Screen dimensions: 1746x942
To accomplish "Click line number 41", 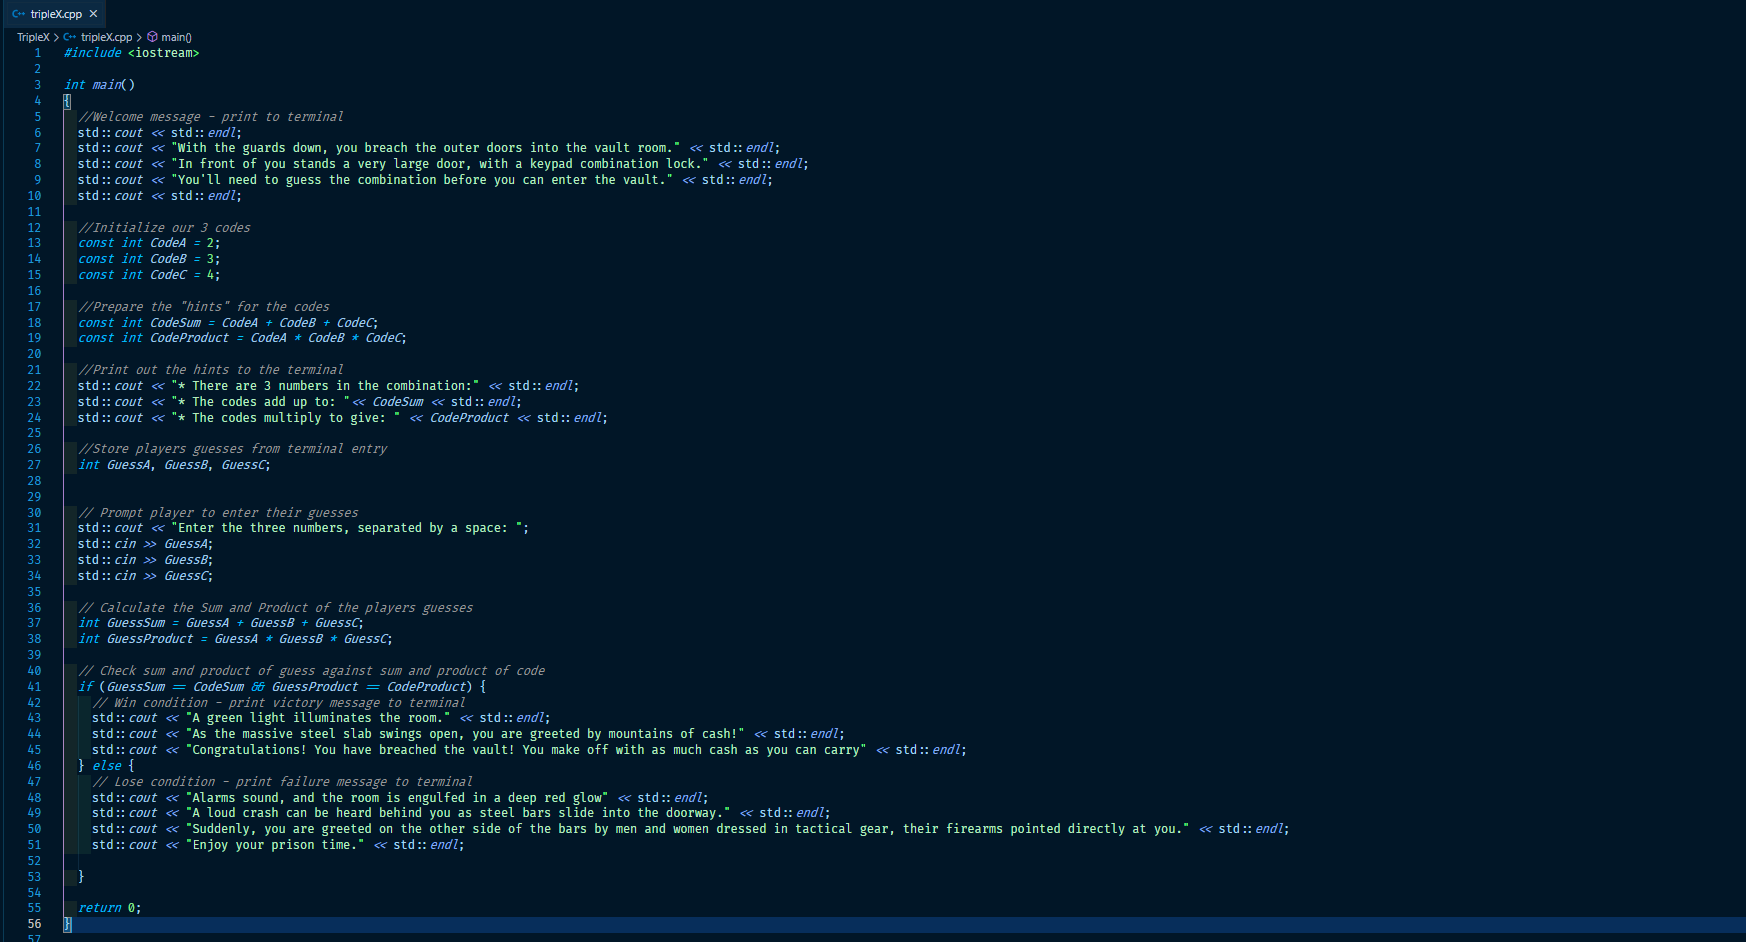I will [34, 686].
